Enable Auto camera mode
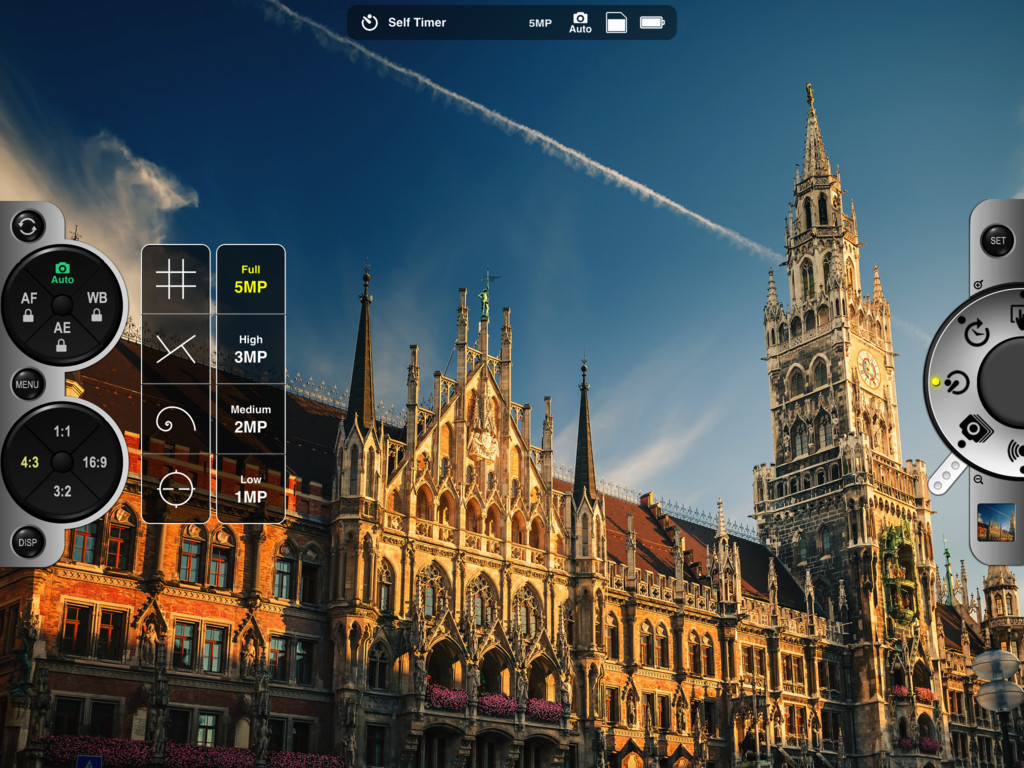Image resolution: width=1024 pixels, height=768 pixels. [x=62, y=273]
